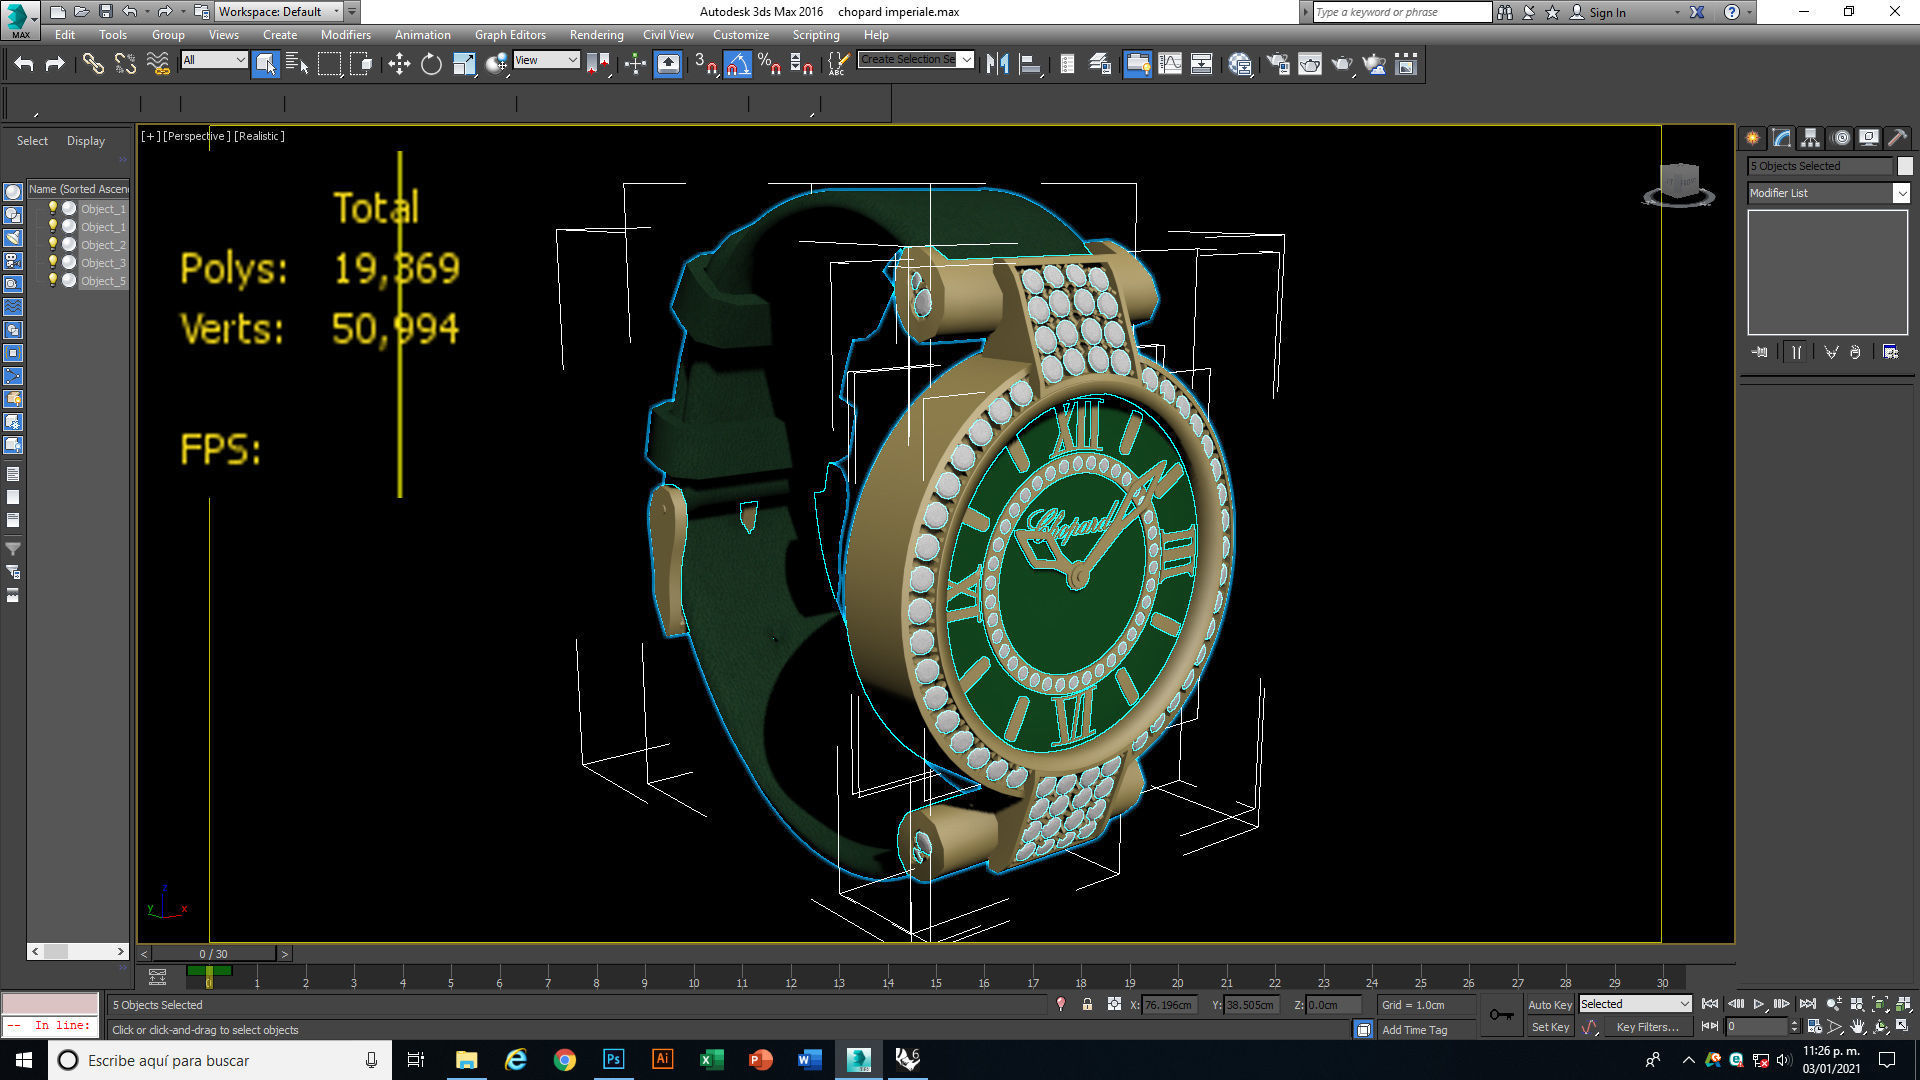Open Render Setup dialog
This screenshot has width=1920, height=1080.
[1278, 64]
